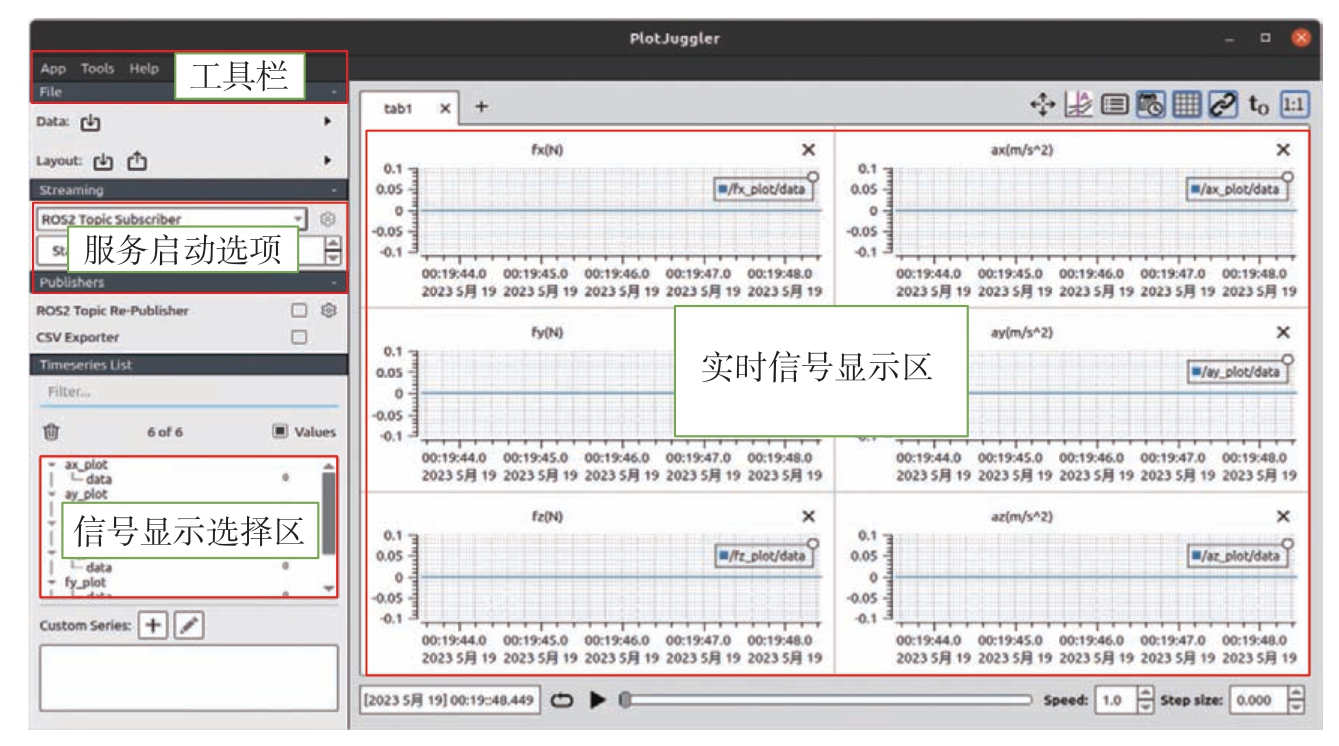Open the Help menu
Screen dimensions: 1339x746
144,69
